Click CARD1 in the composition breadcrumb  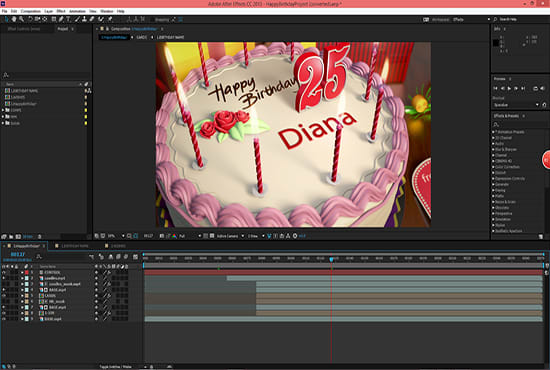(x=142, y=37)
